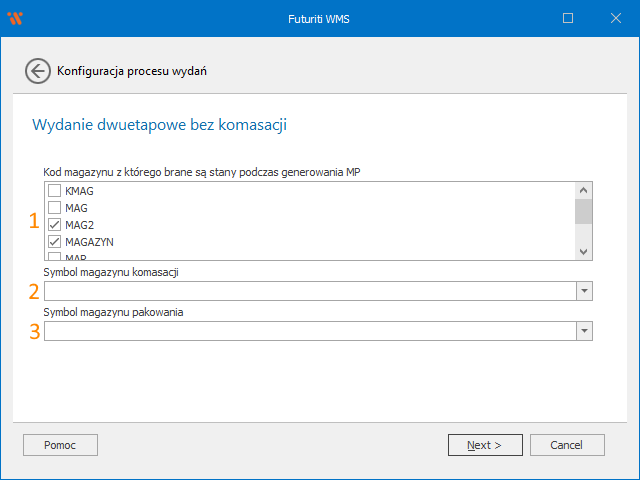Proceed with the Next button

pyautogui.click(x=485, y=445)
